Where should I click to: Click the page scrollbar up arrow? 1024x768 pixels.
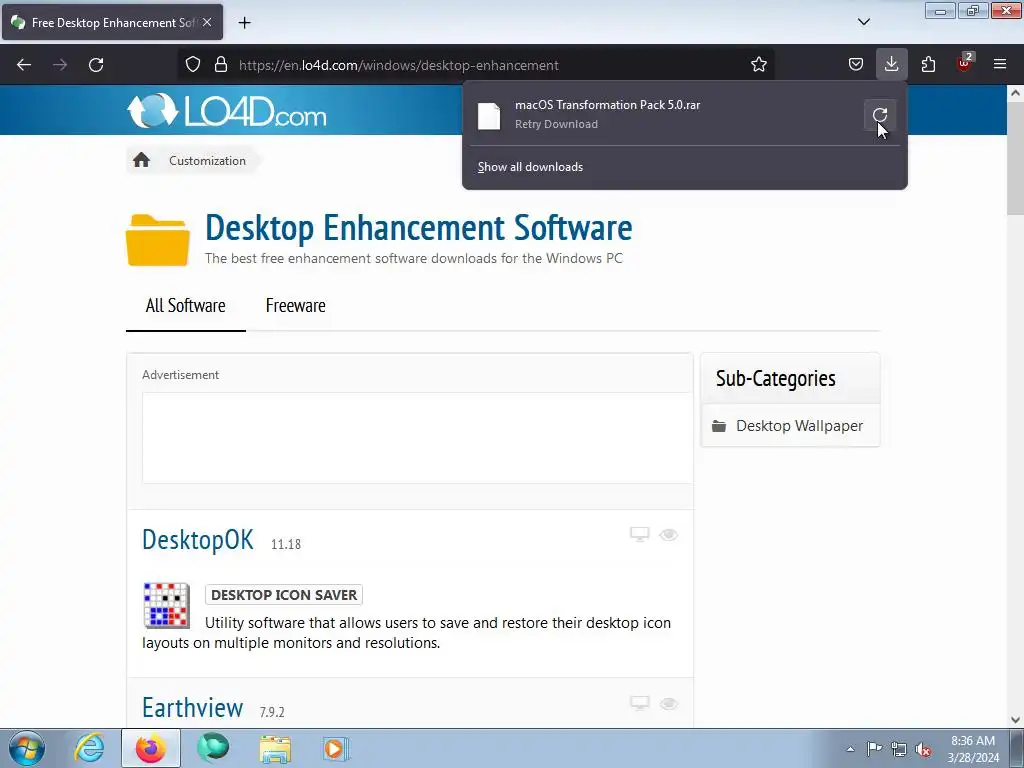coord(1015,93)
